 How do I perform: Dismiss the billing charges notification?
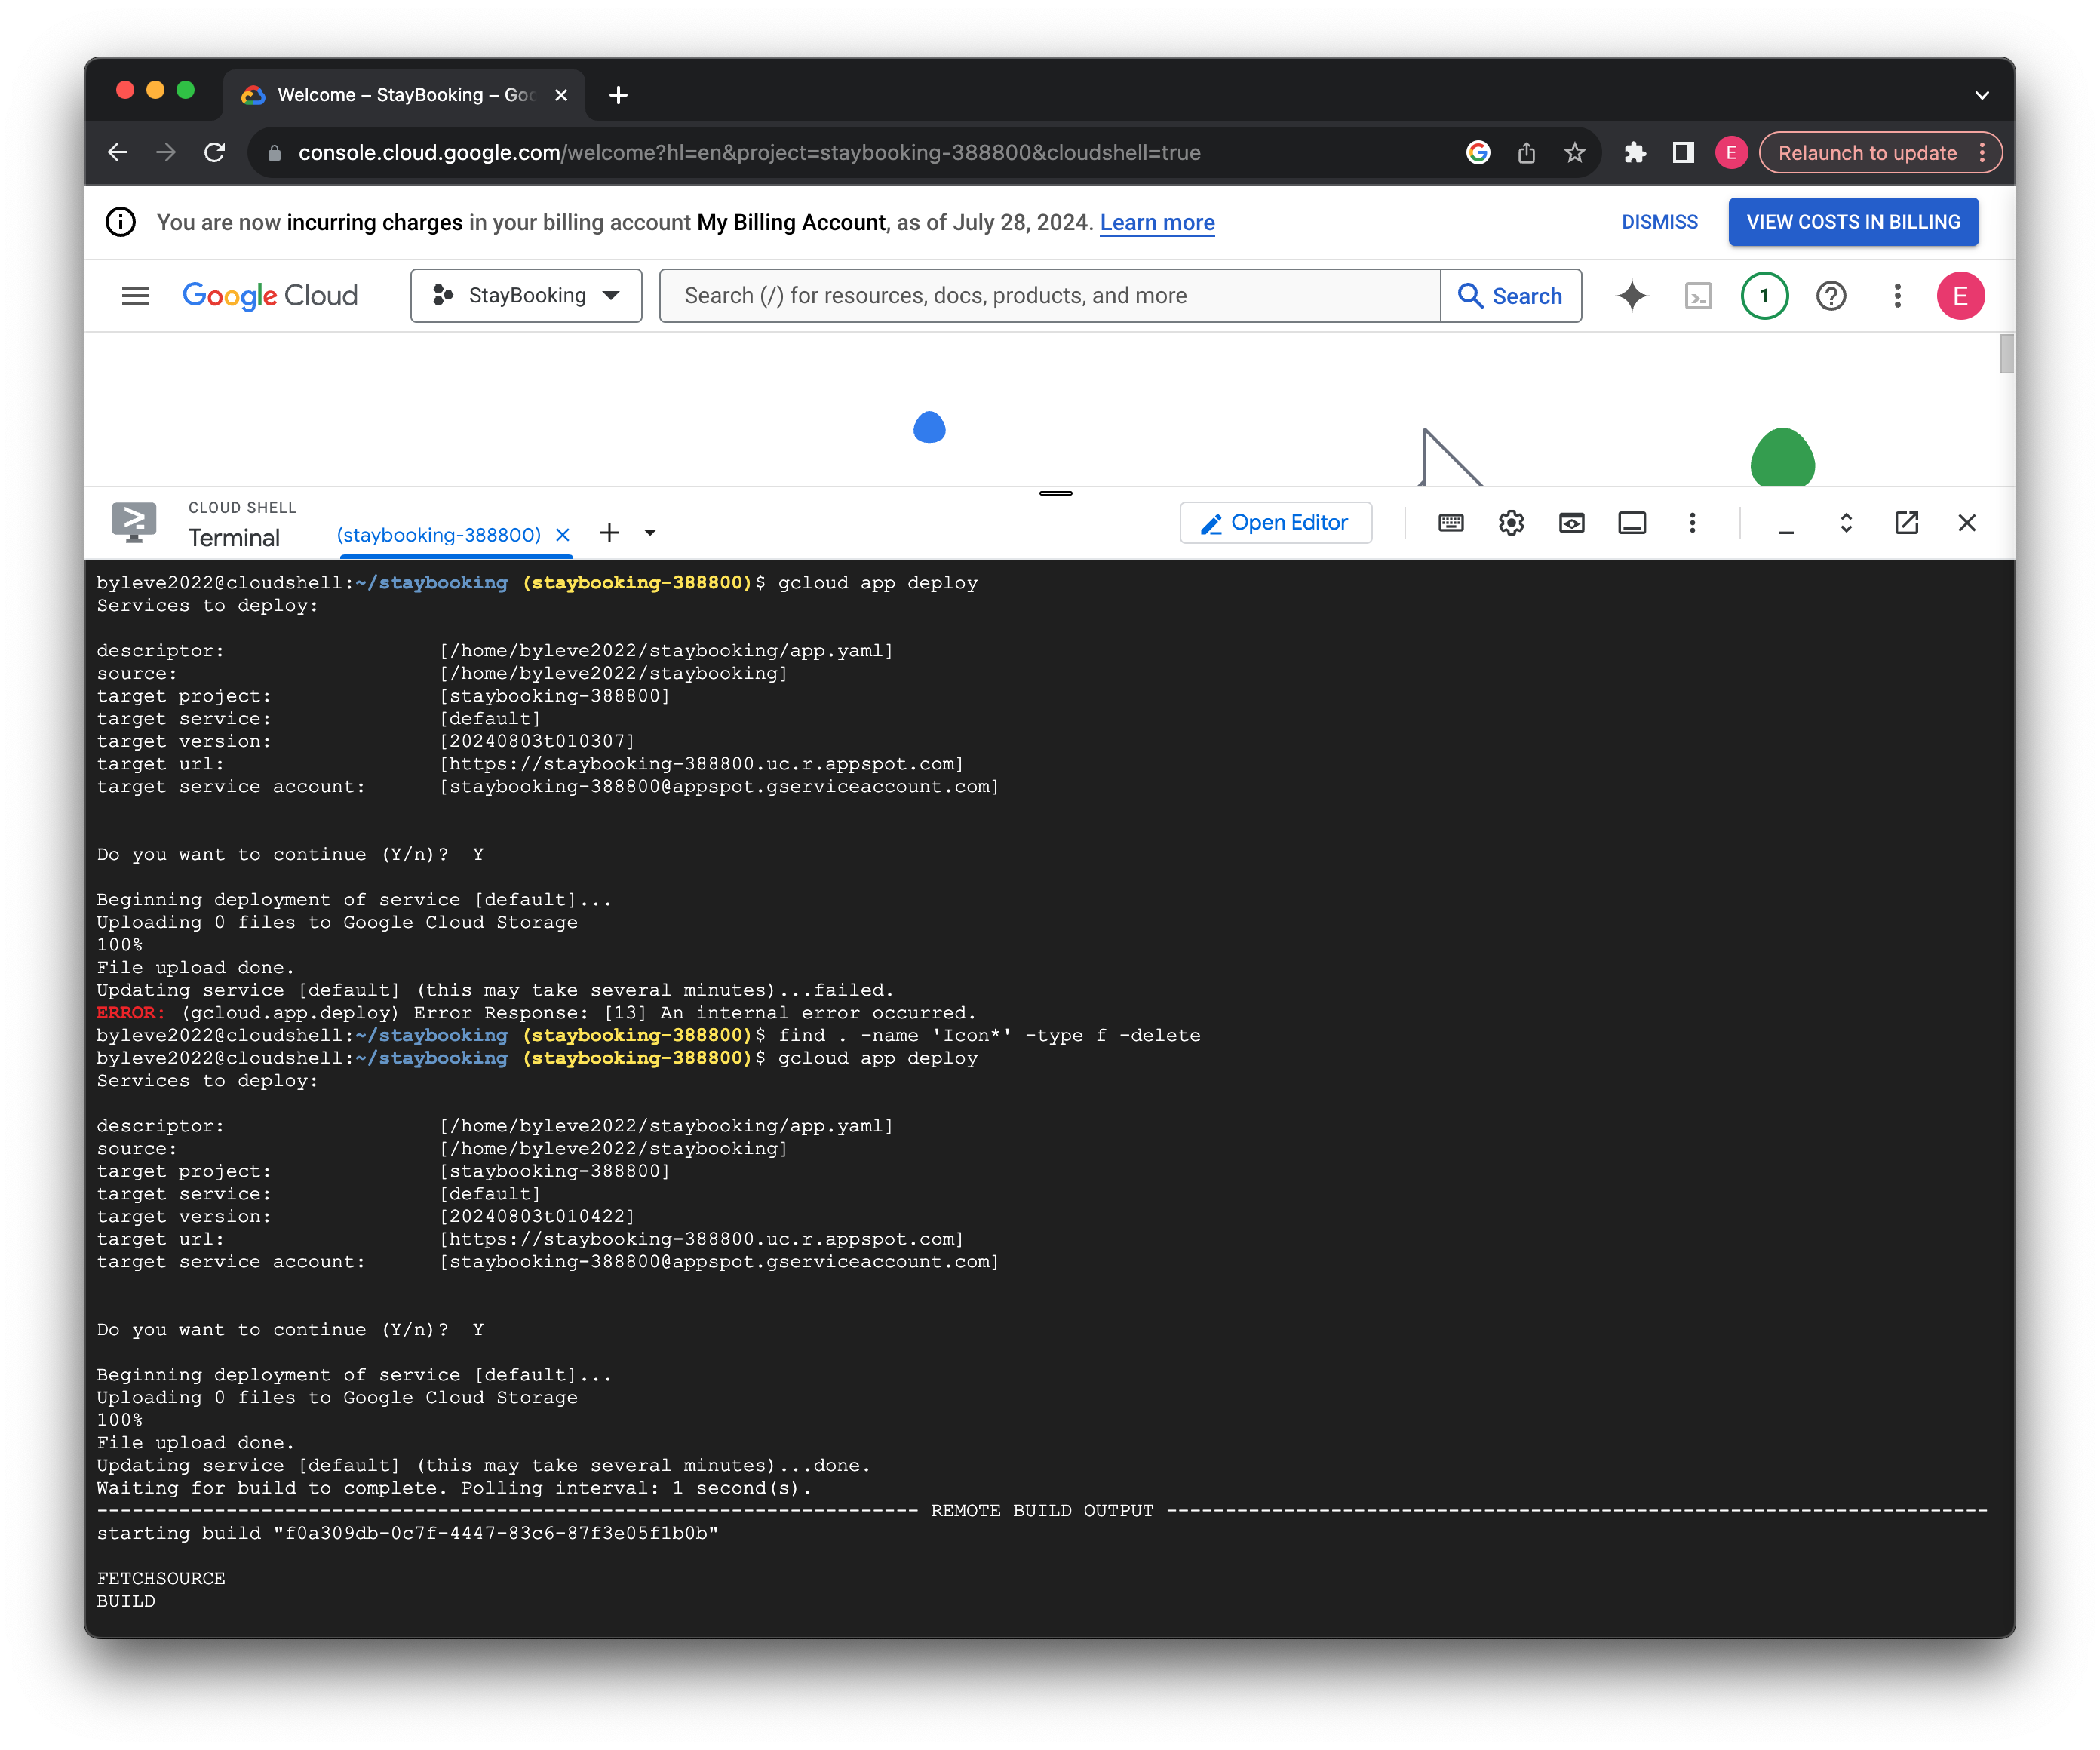1659,221
